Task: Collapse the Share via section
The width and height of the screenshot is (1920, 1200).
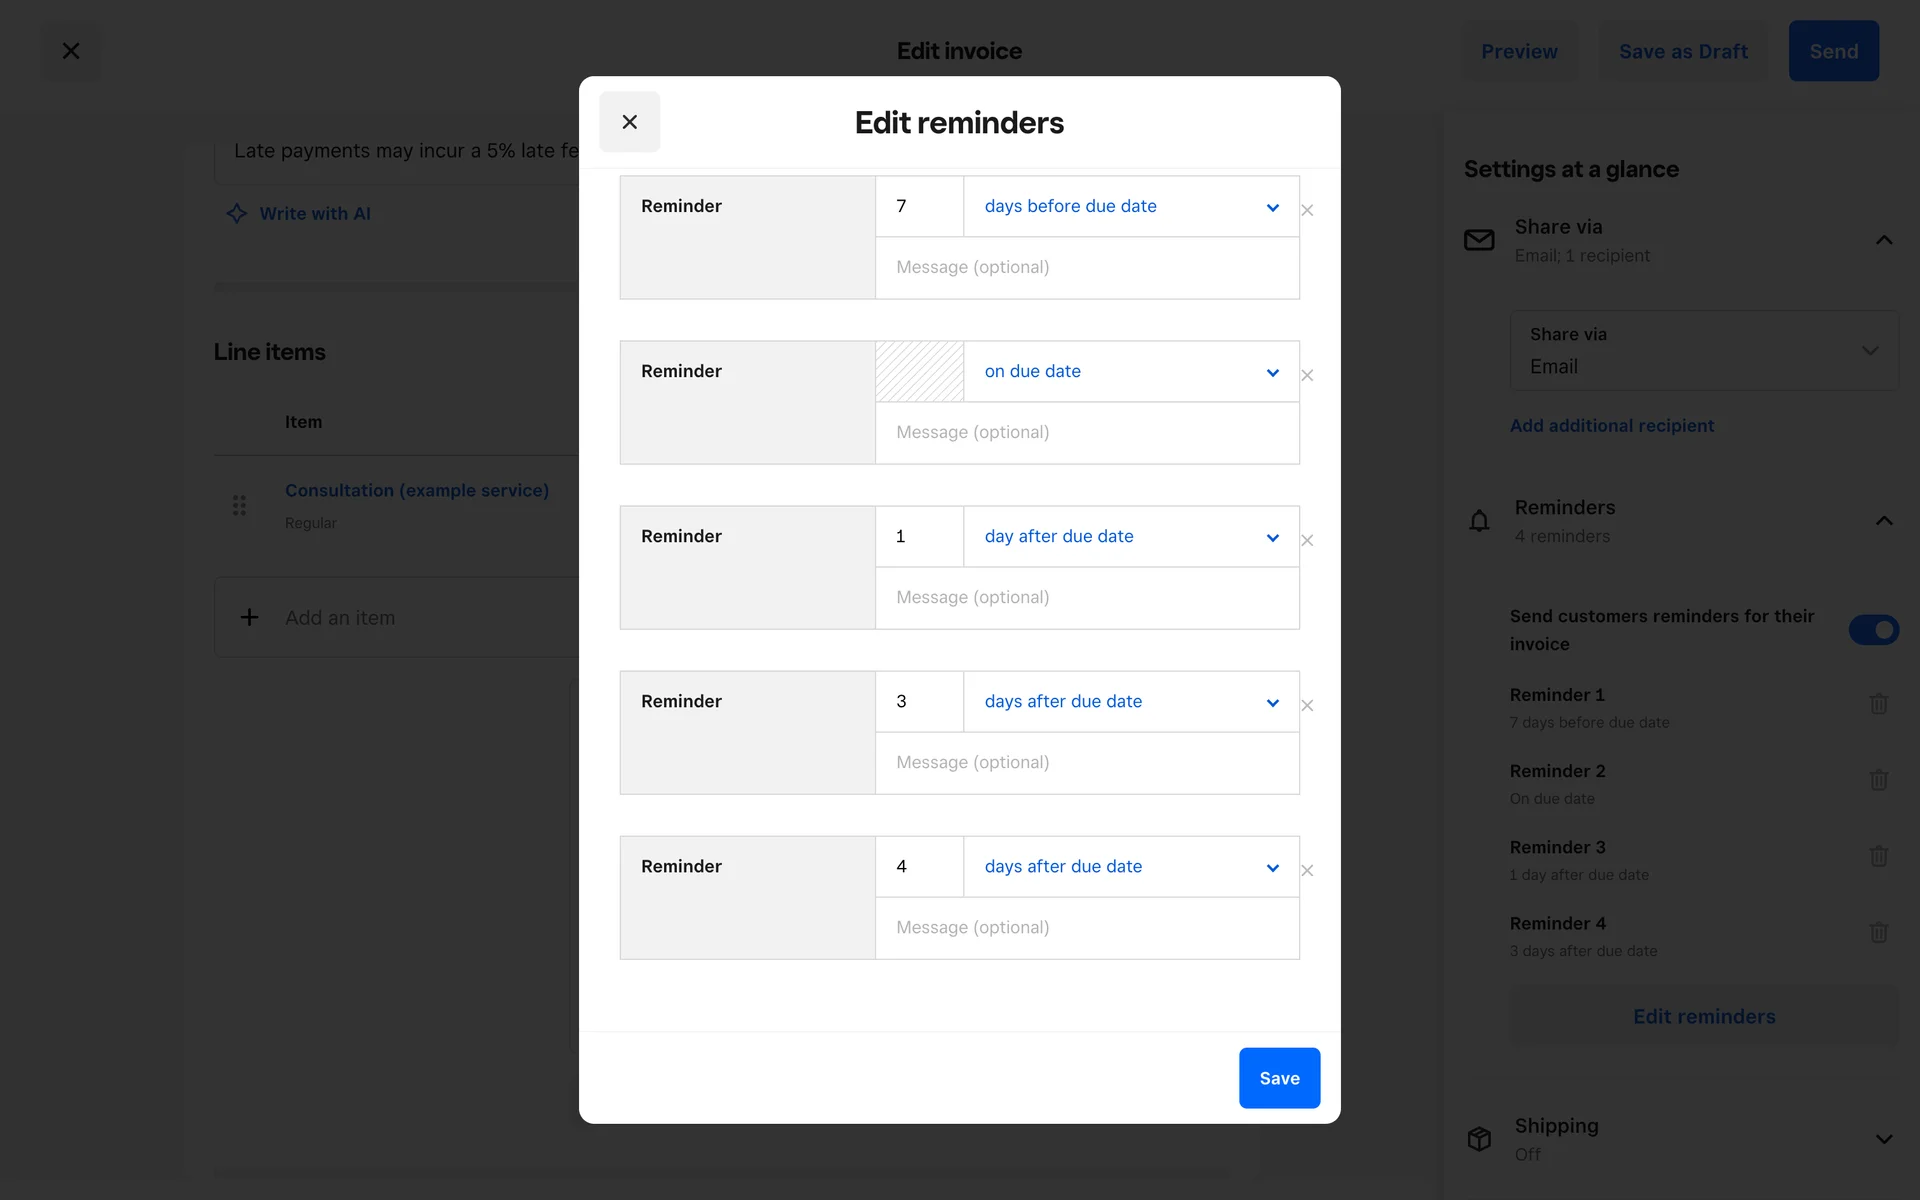Action: [x=1884, y=240]
